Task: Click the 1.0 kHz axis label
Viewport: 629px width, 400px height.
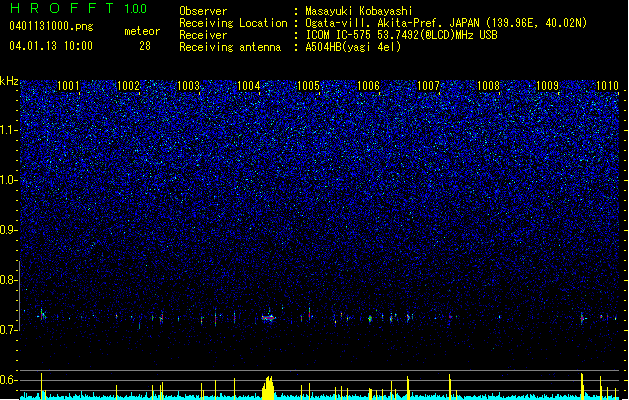Action: pyautogui.click(x=9, y=180)
